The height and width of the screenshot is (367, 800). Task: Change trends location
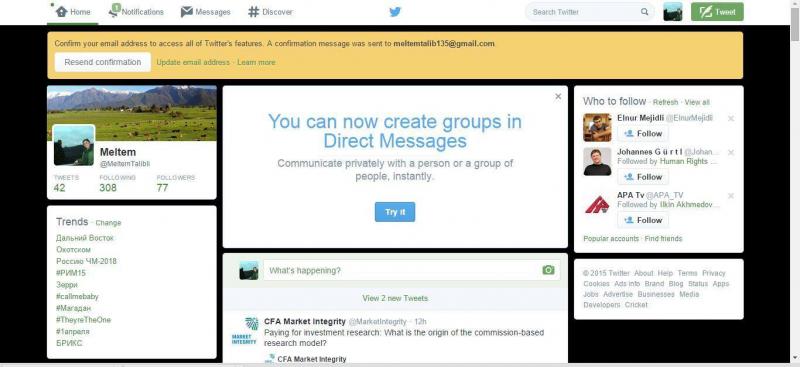click(108, 223)
